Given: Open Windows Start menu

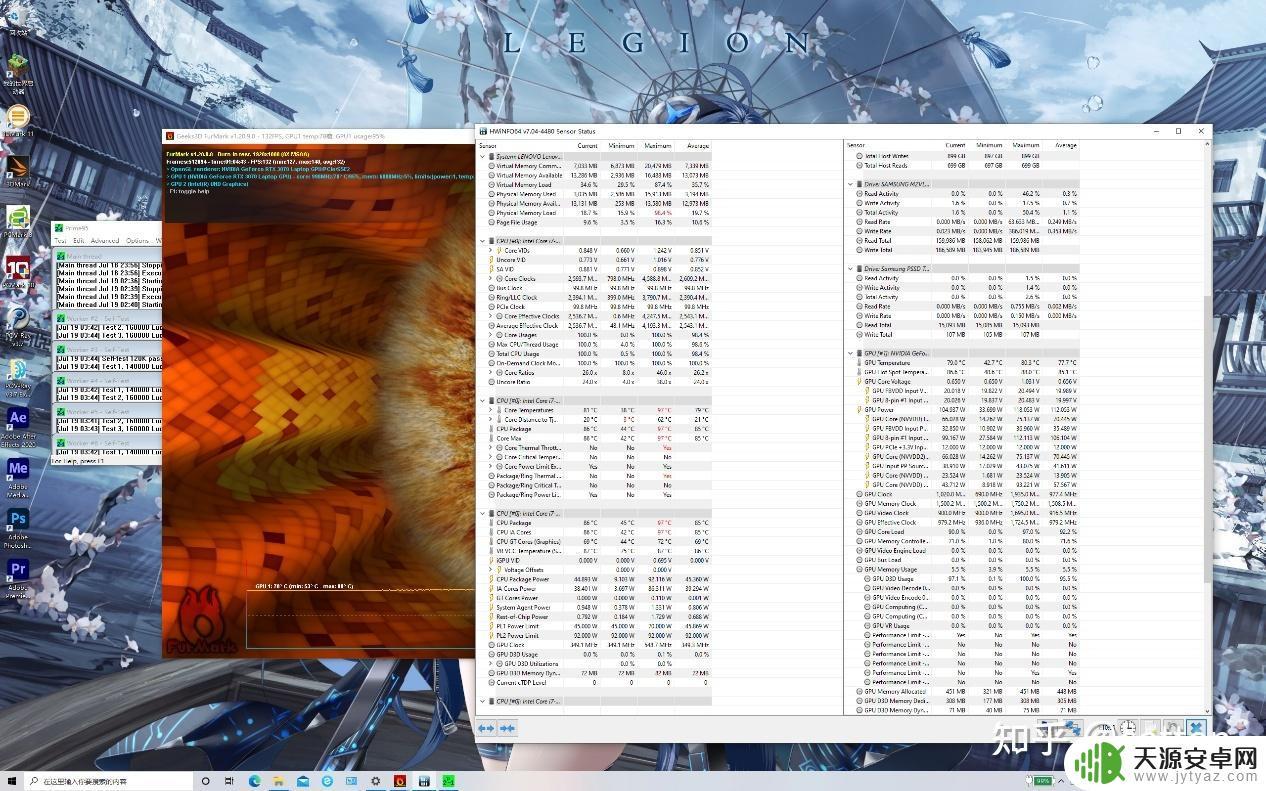Looking at the screenshot, I should [13, 780].
